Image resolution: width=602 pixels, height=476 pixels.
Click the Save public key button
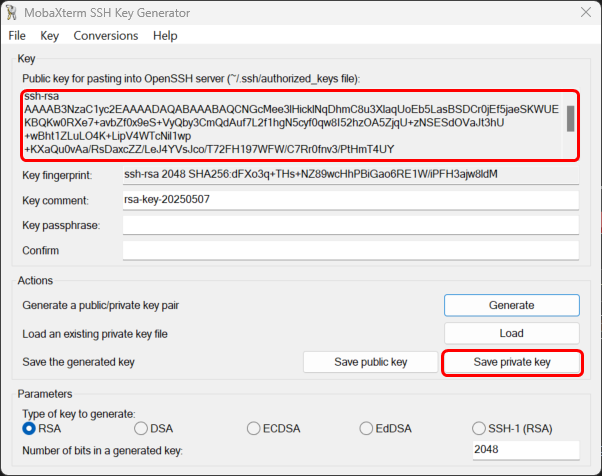(x=370, y=362)
